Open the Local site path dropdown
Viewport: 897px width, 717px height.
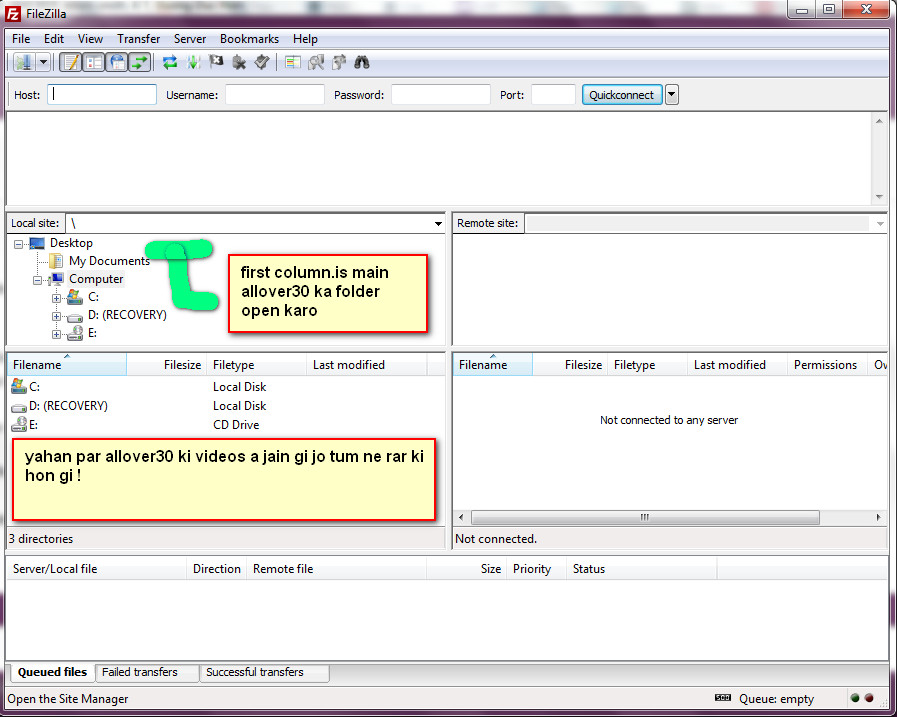tap(438, 223)
